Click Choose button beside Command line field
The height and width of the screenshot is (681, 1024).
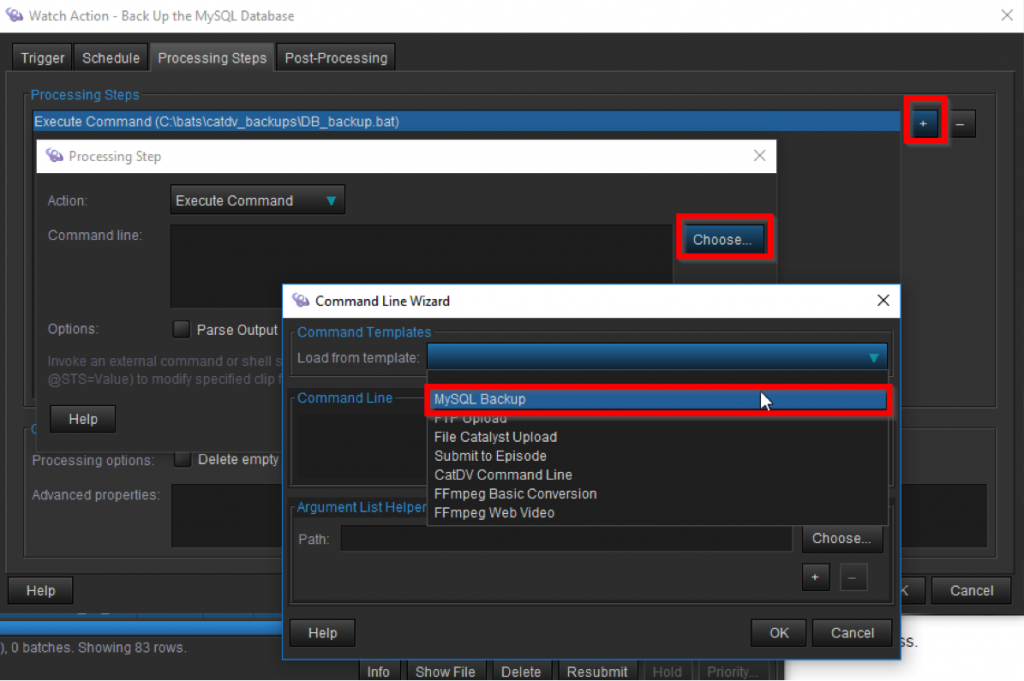722,240
